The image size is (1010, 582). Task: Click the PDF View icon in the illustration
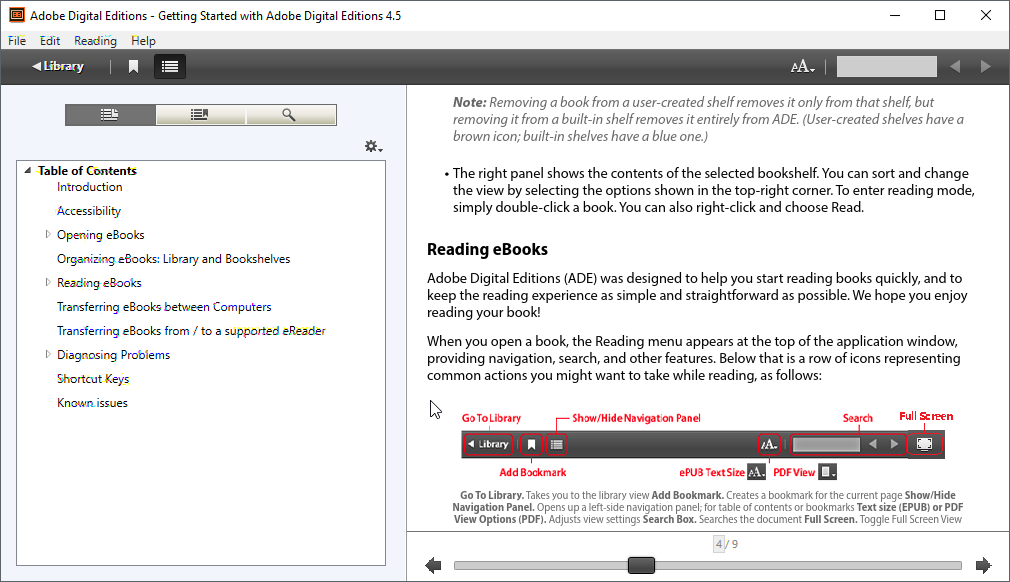pos(828,472)
